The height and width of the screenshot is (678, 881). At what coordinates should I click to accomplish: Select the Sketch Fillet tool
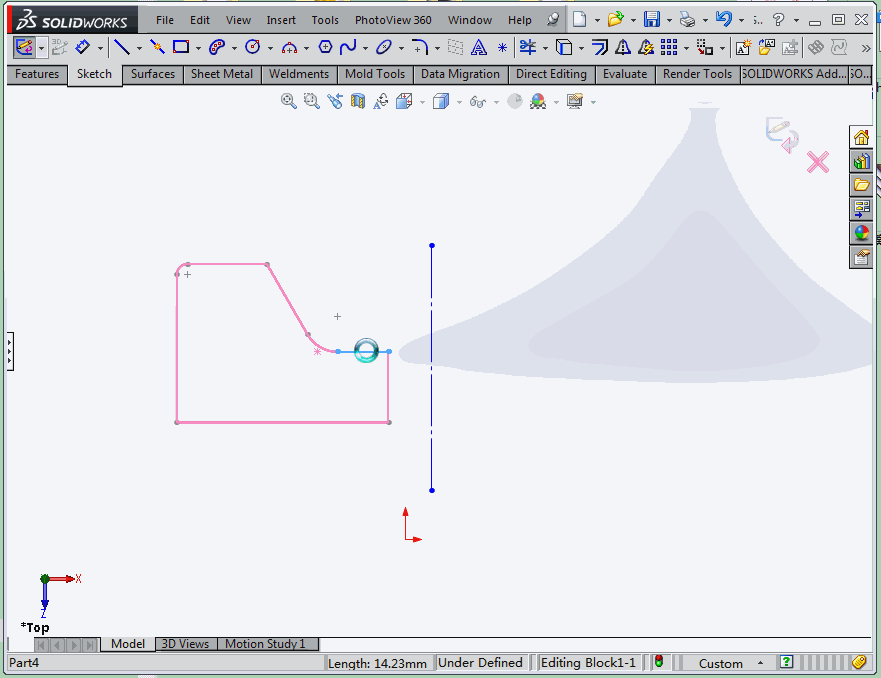pyautogui.click(x=420, y=47)
